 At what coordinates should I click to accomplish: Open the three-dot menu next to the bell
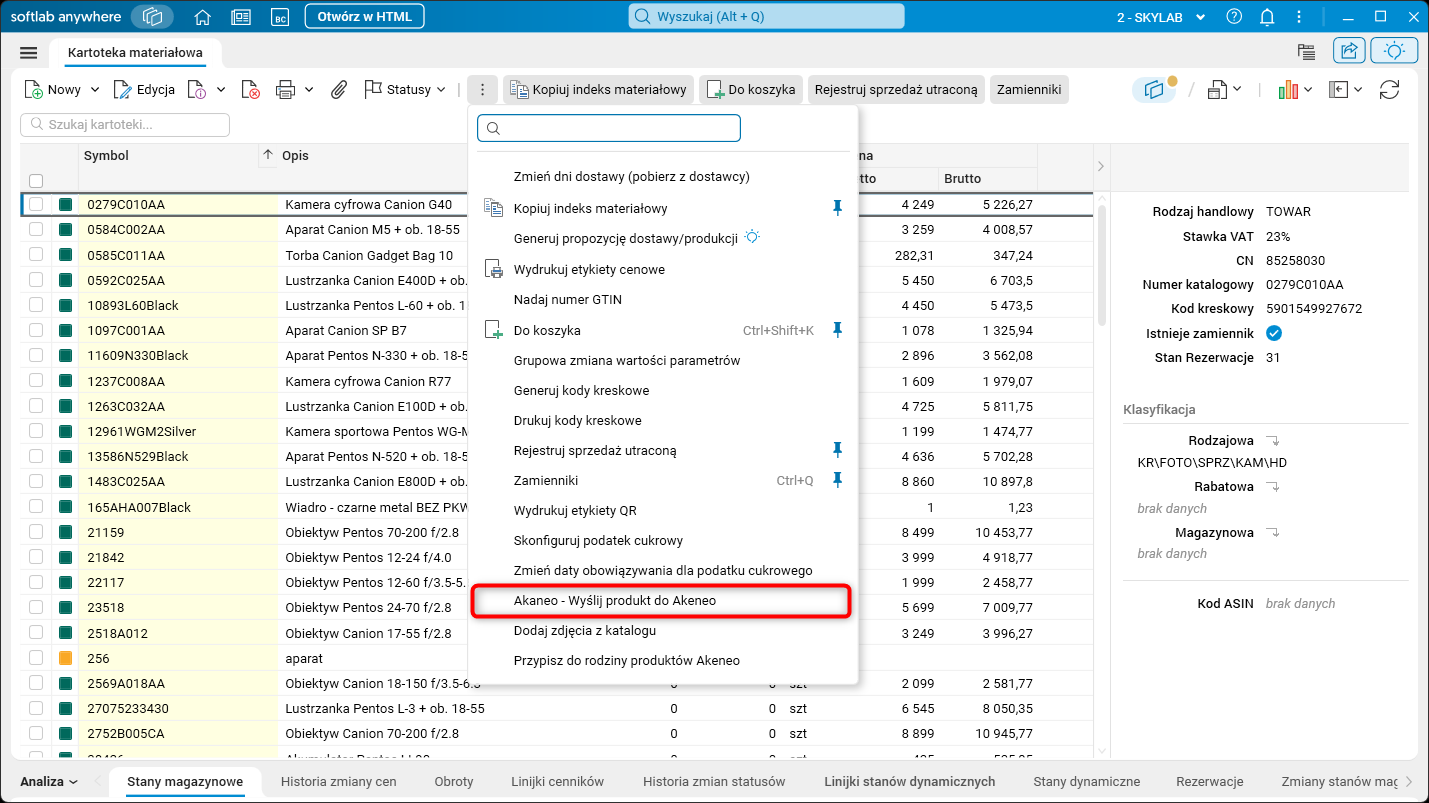pyautogui.click(x=1301, y=17)
